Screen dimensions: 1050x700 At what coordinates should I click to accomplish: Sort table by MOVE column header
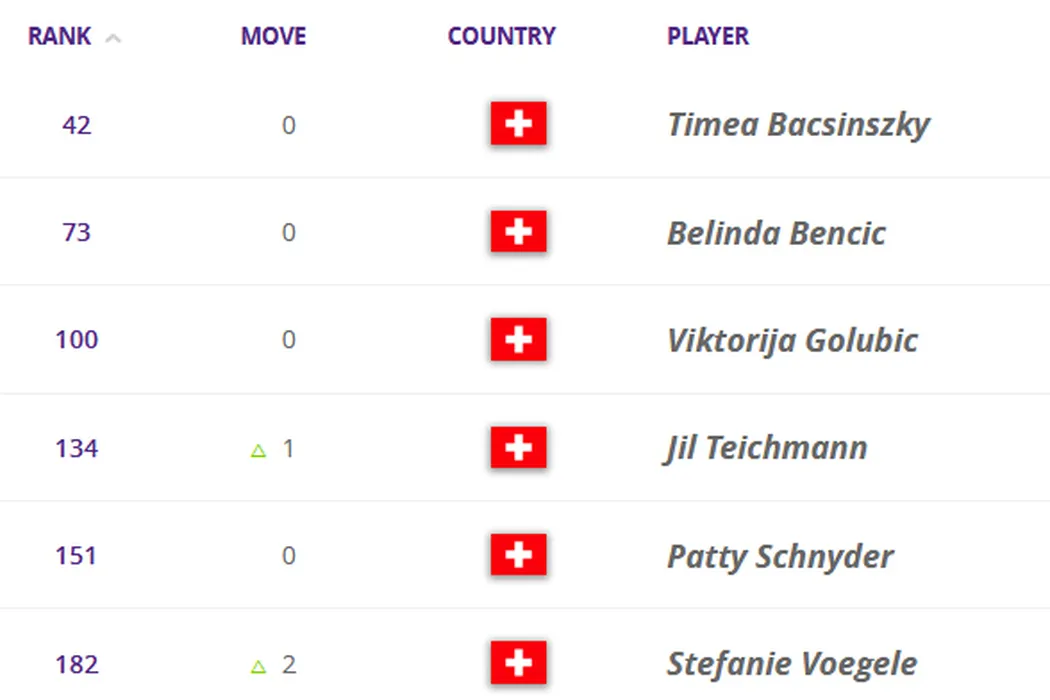pos(273,37)
